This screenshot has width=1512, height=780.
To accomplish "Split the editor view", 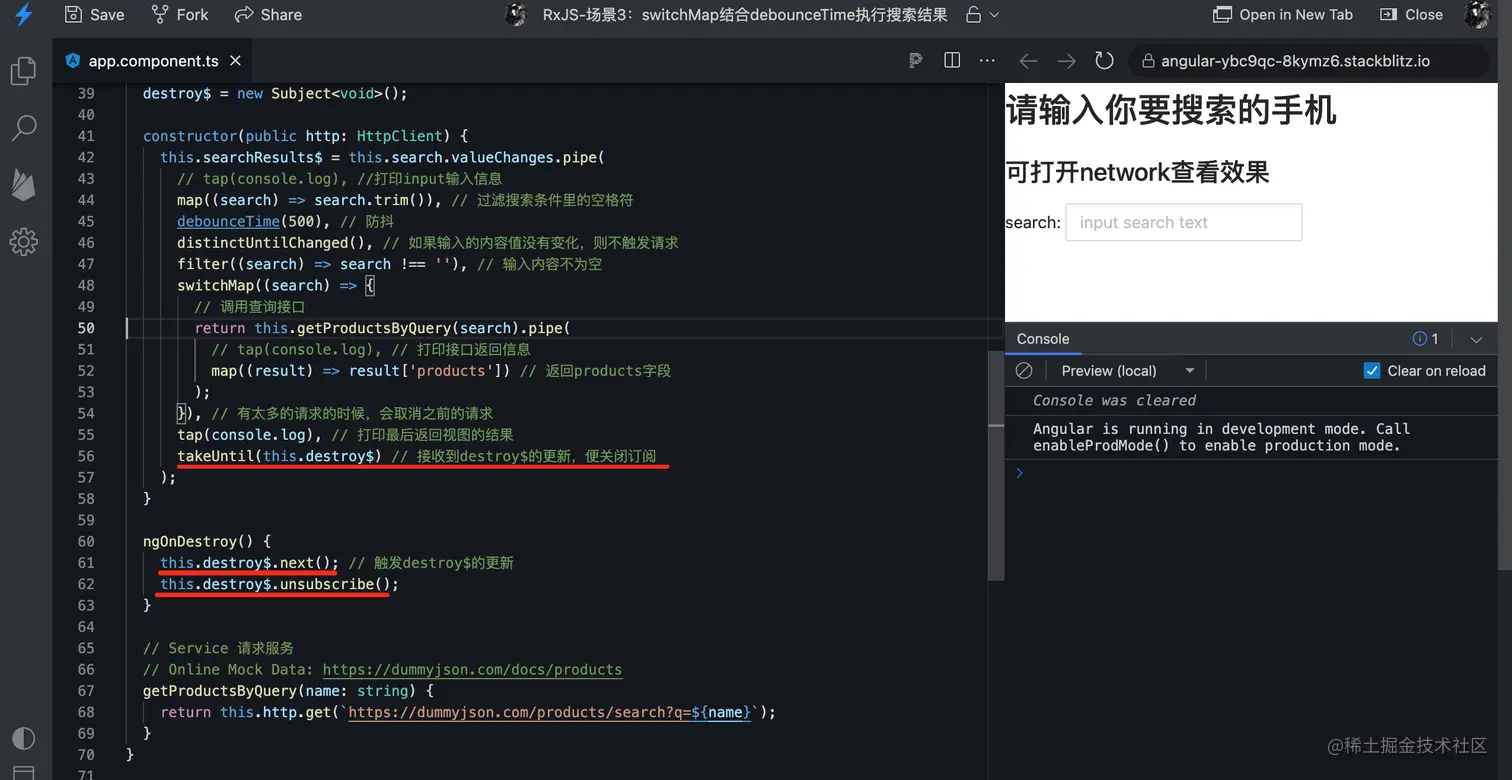I will pyautogui.click(x=952, y=61).
